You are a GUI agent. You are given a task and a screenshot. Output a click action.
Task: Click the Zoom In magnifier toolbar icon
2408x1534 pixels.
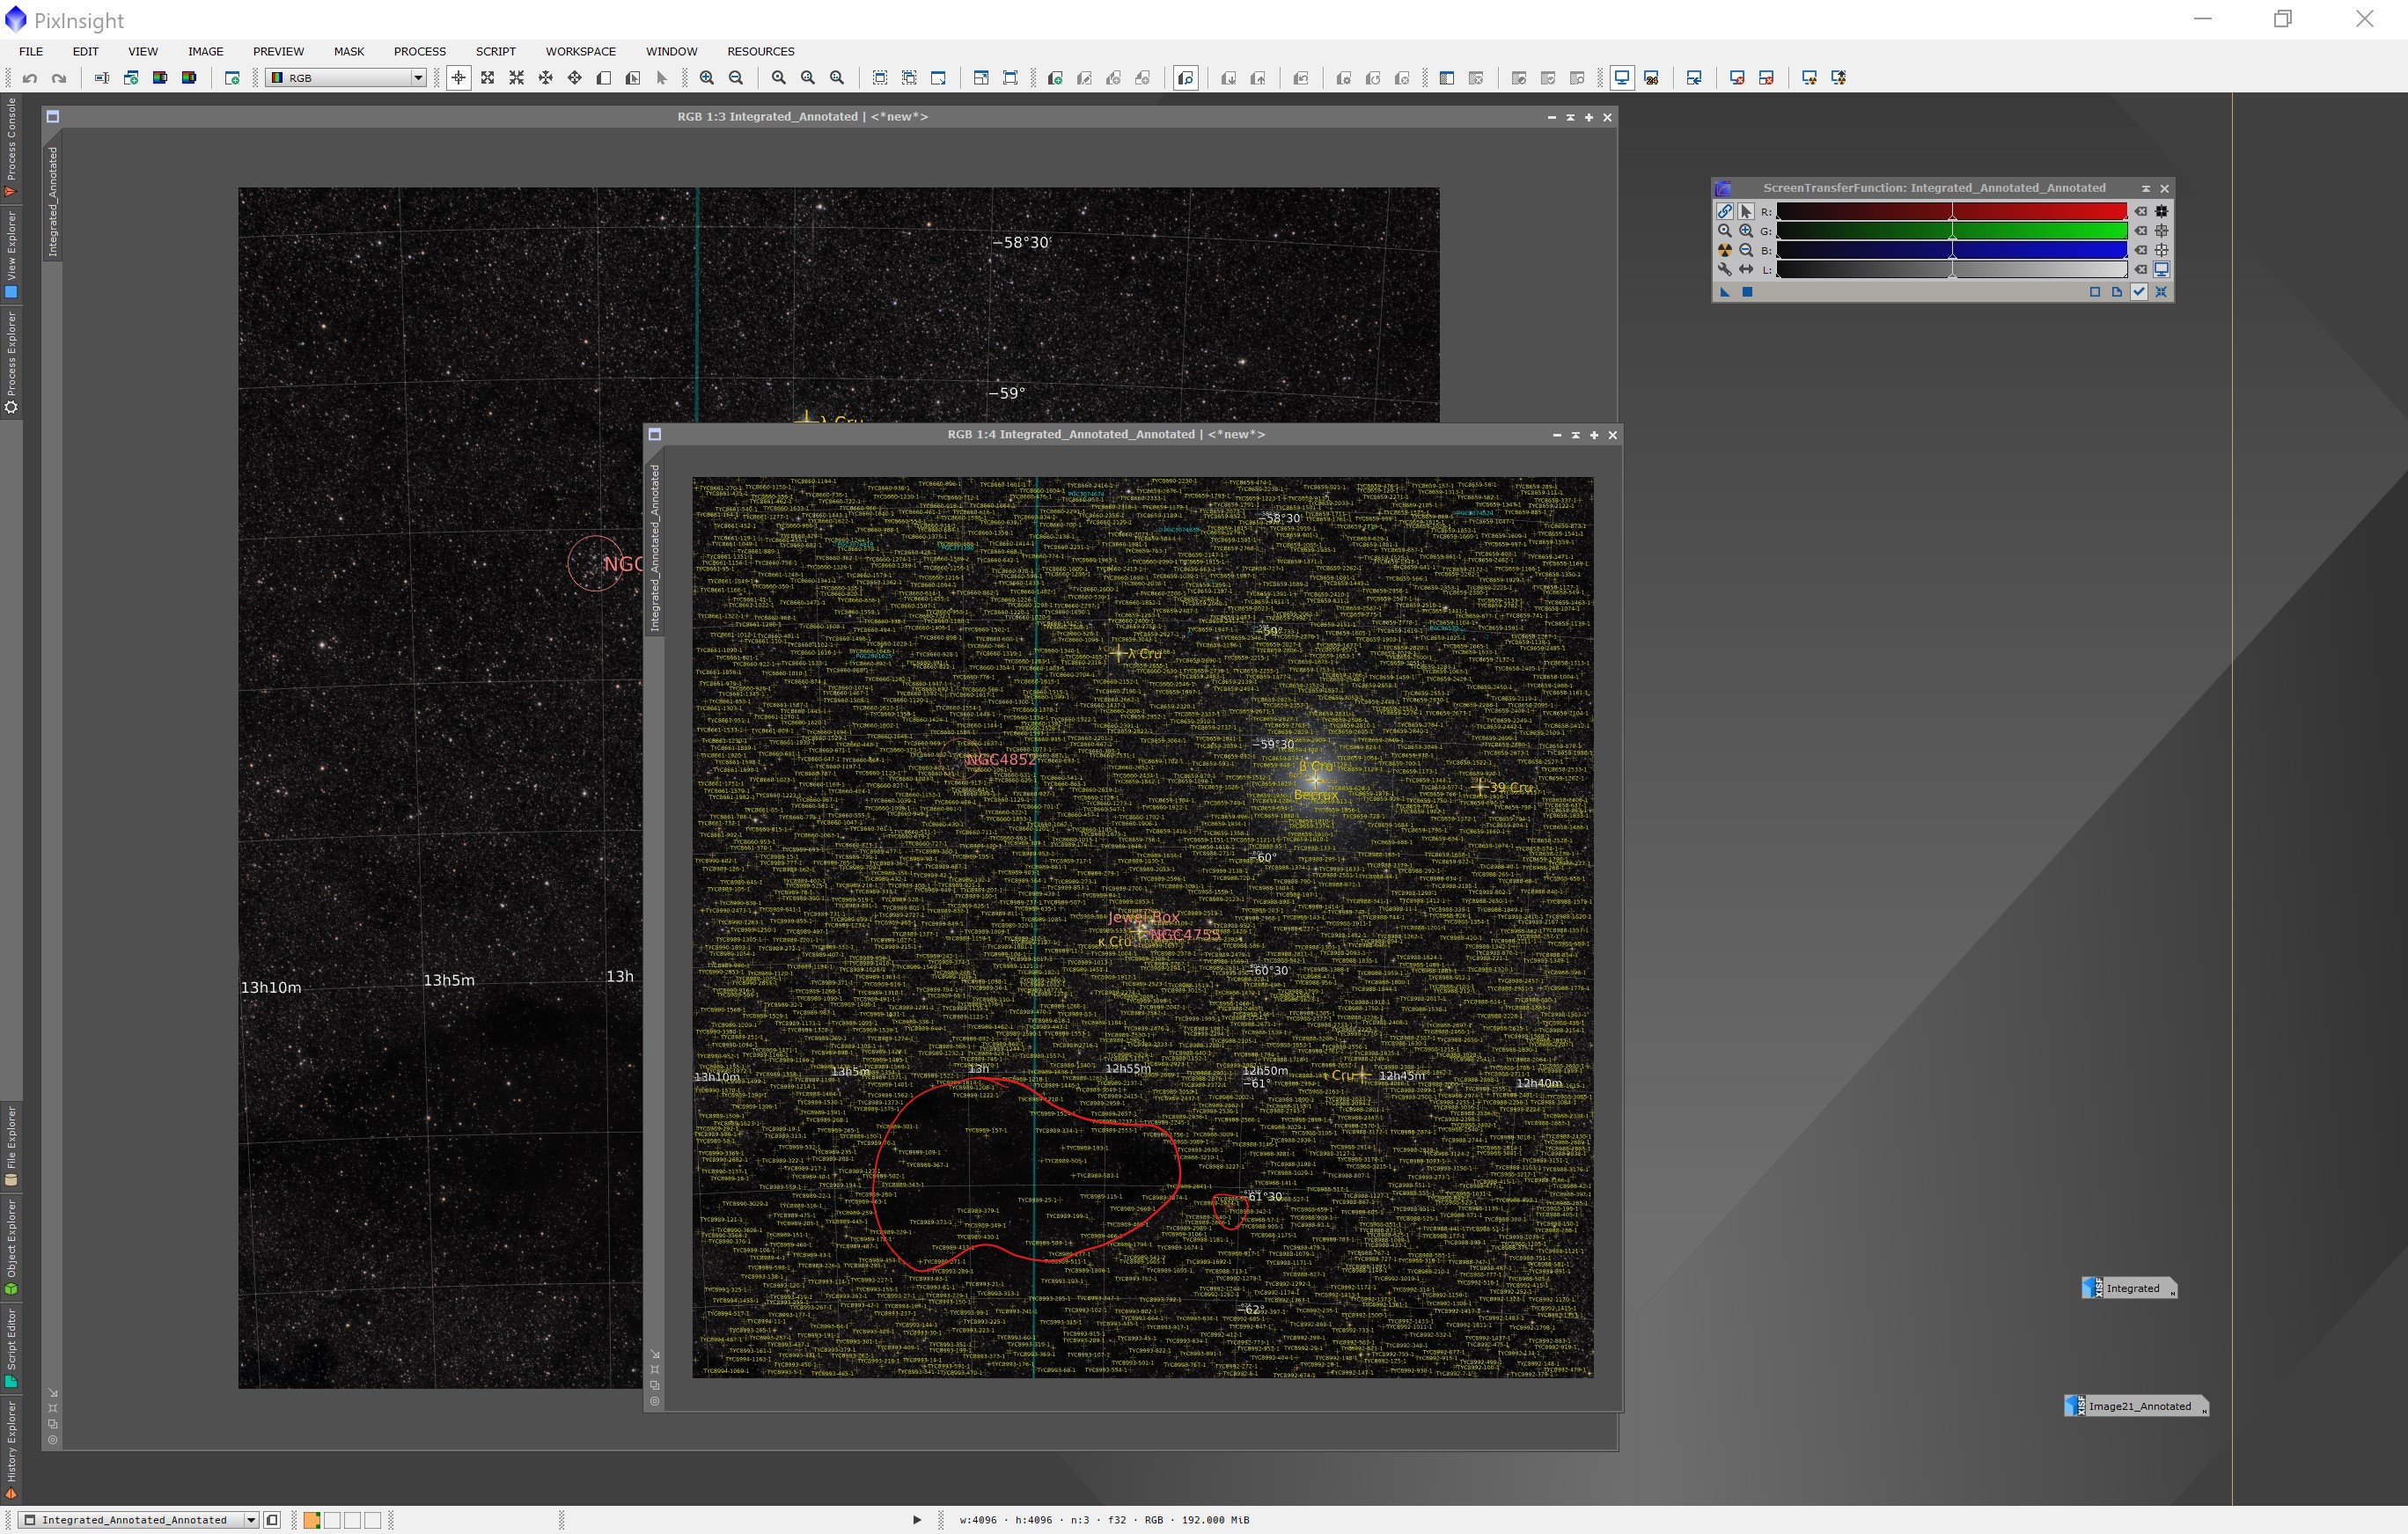707,78
